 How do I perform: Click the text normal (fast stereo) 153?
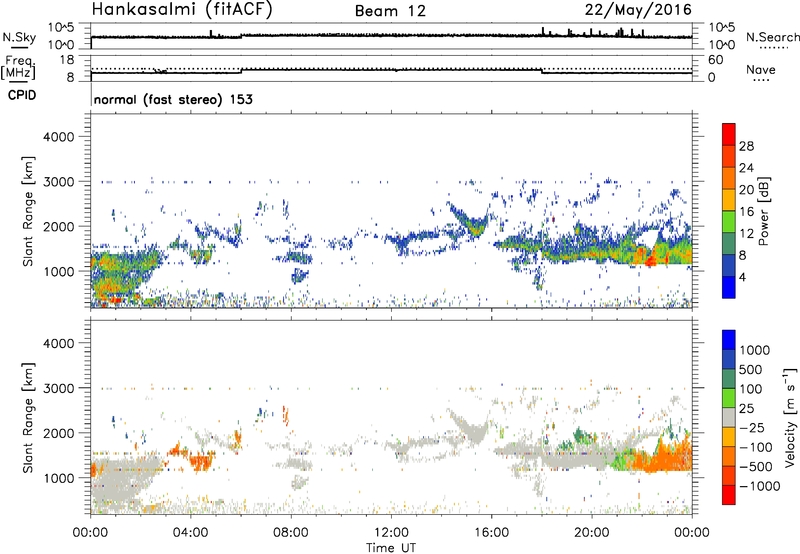pyautogui.click(x=173, y=99)
